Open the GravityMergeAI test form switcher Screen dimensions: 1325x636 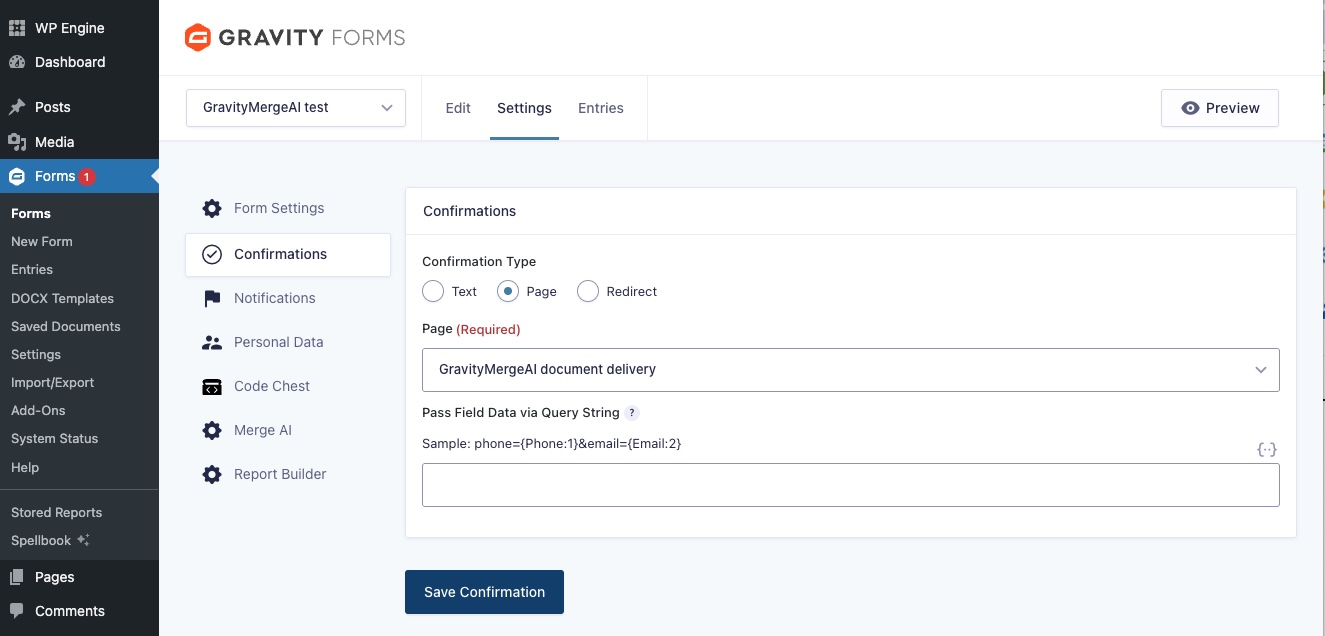pos(296,108)
